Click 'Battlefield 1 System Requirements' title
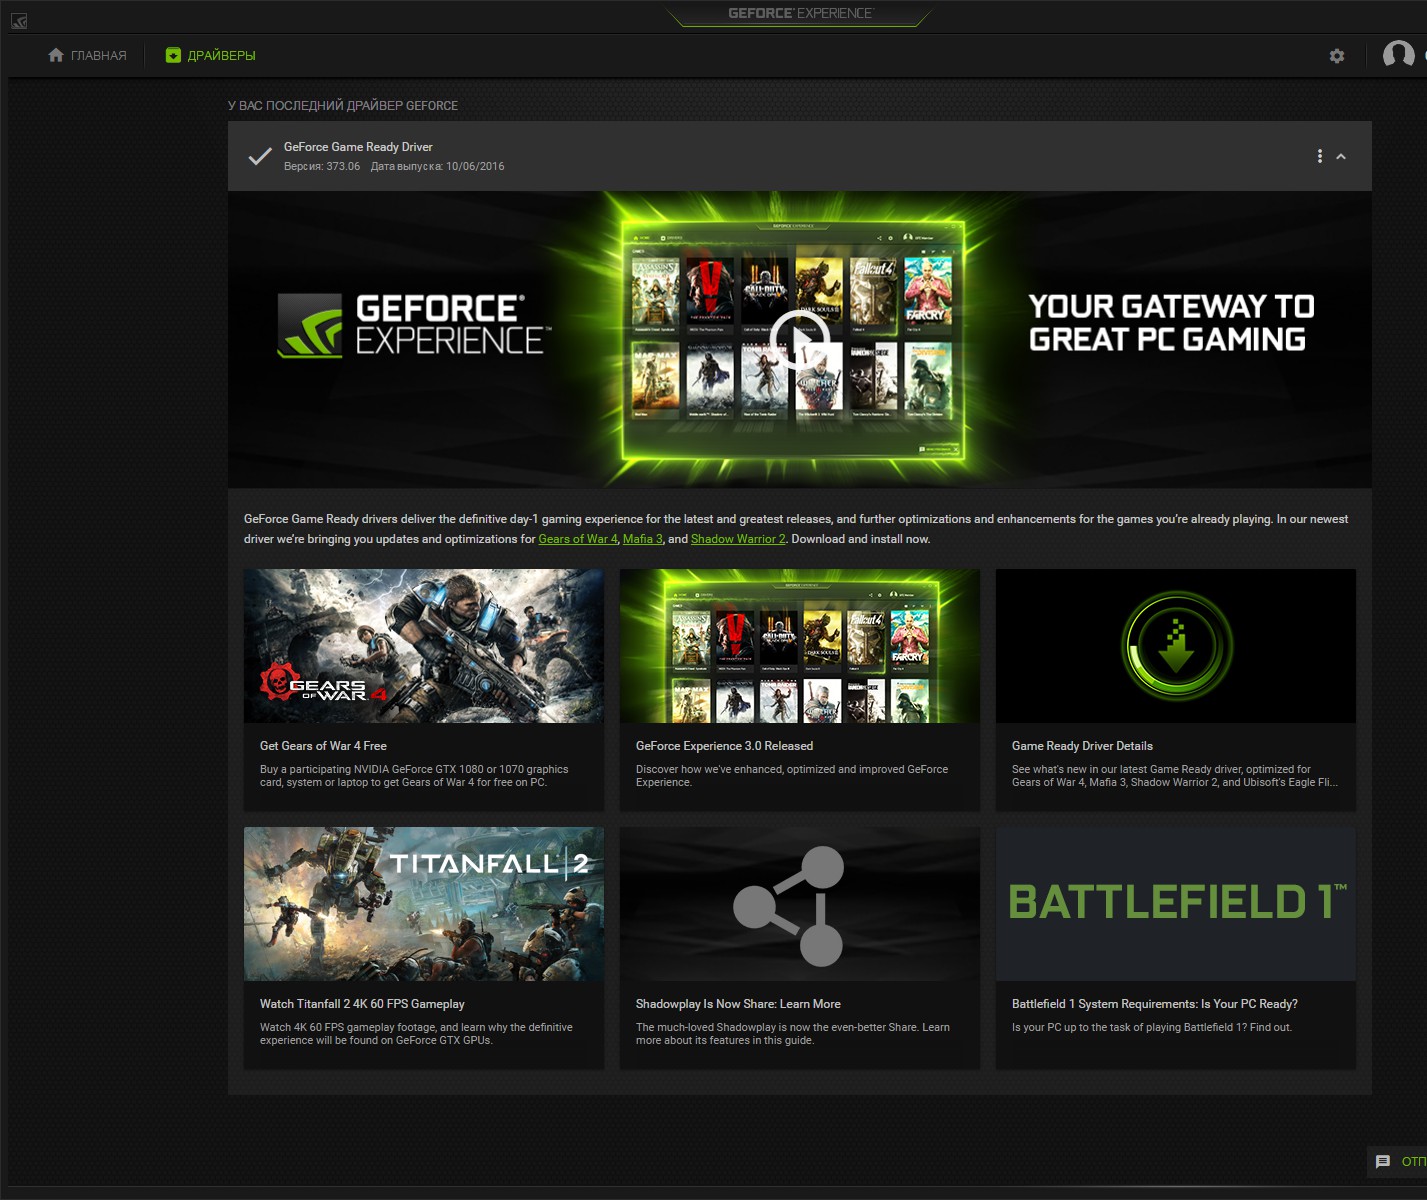 [x=1155, y=1004]
